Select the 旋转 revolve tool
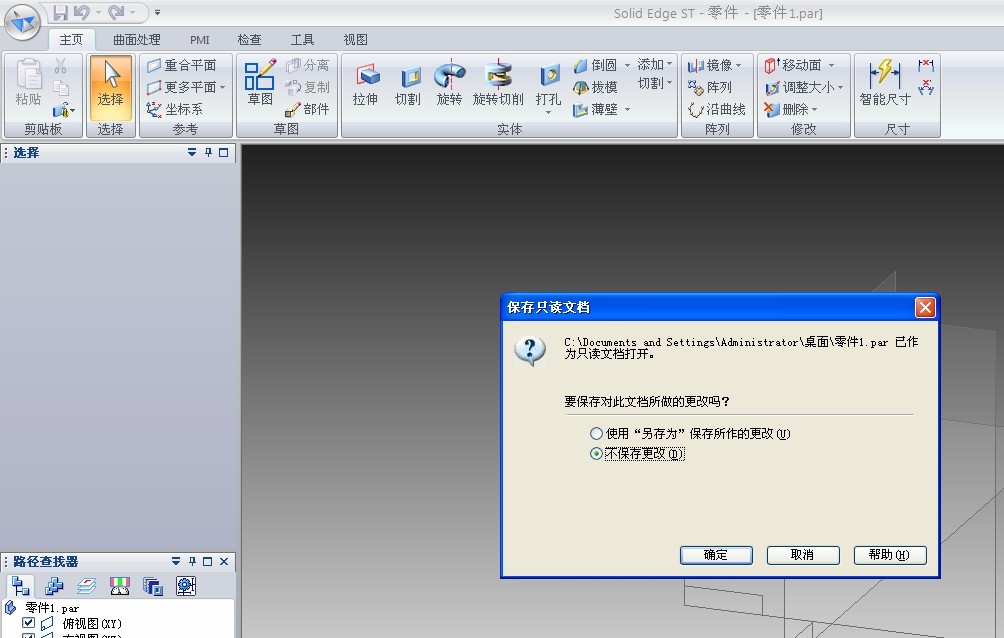 click(x=449, y=84)
